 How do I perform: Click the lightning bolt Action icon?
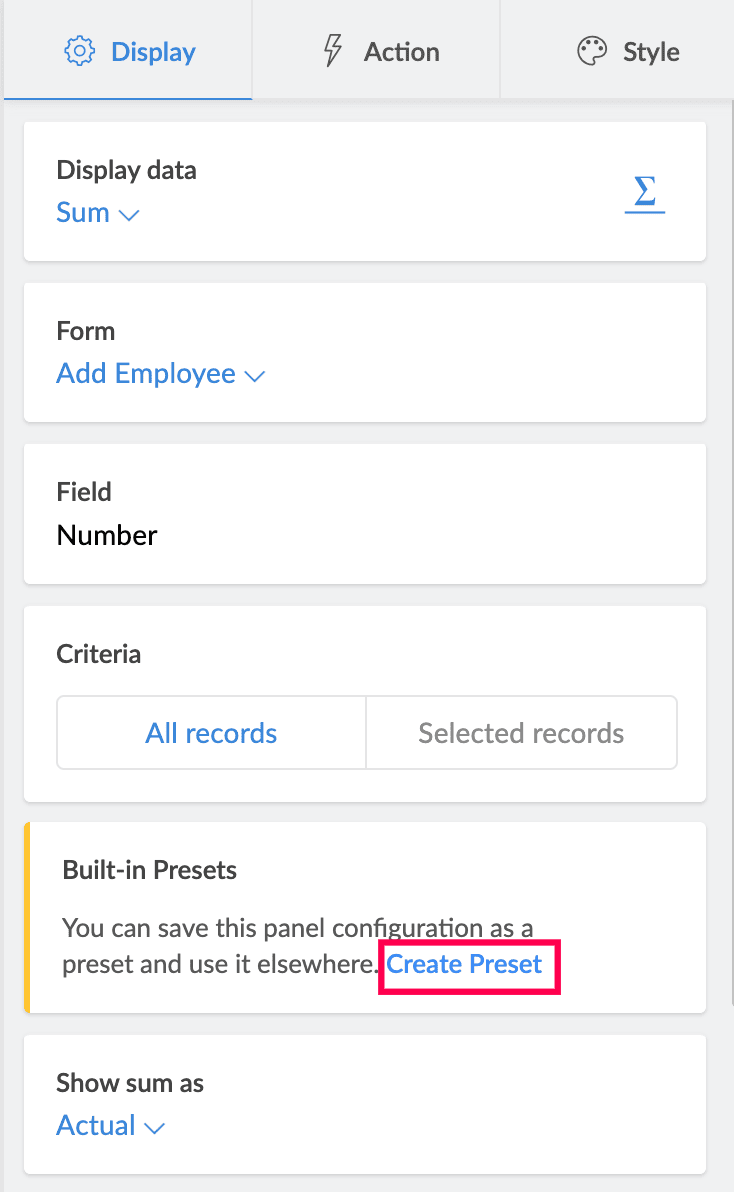(332, 51)
